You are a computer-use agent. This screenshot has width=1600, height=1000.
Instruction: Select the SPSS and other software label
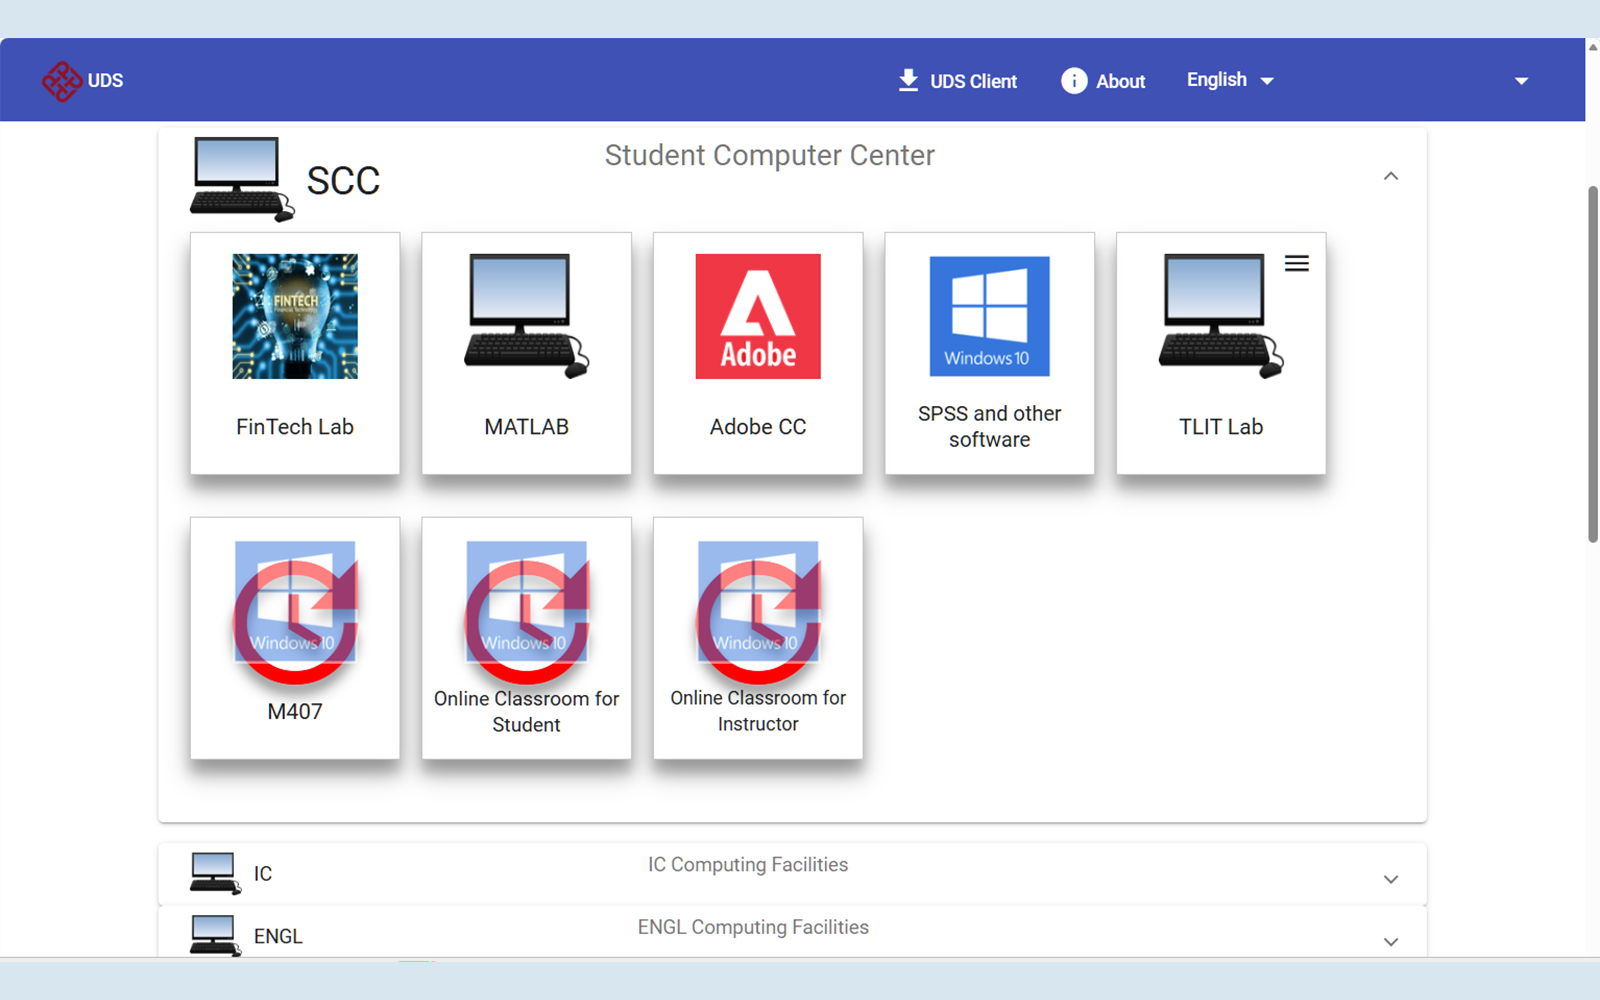(x=989, y=427)
